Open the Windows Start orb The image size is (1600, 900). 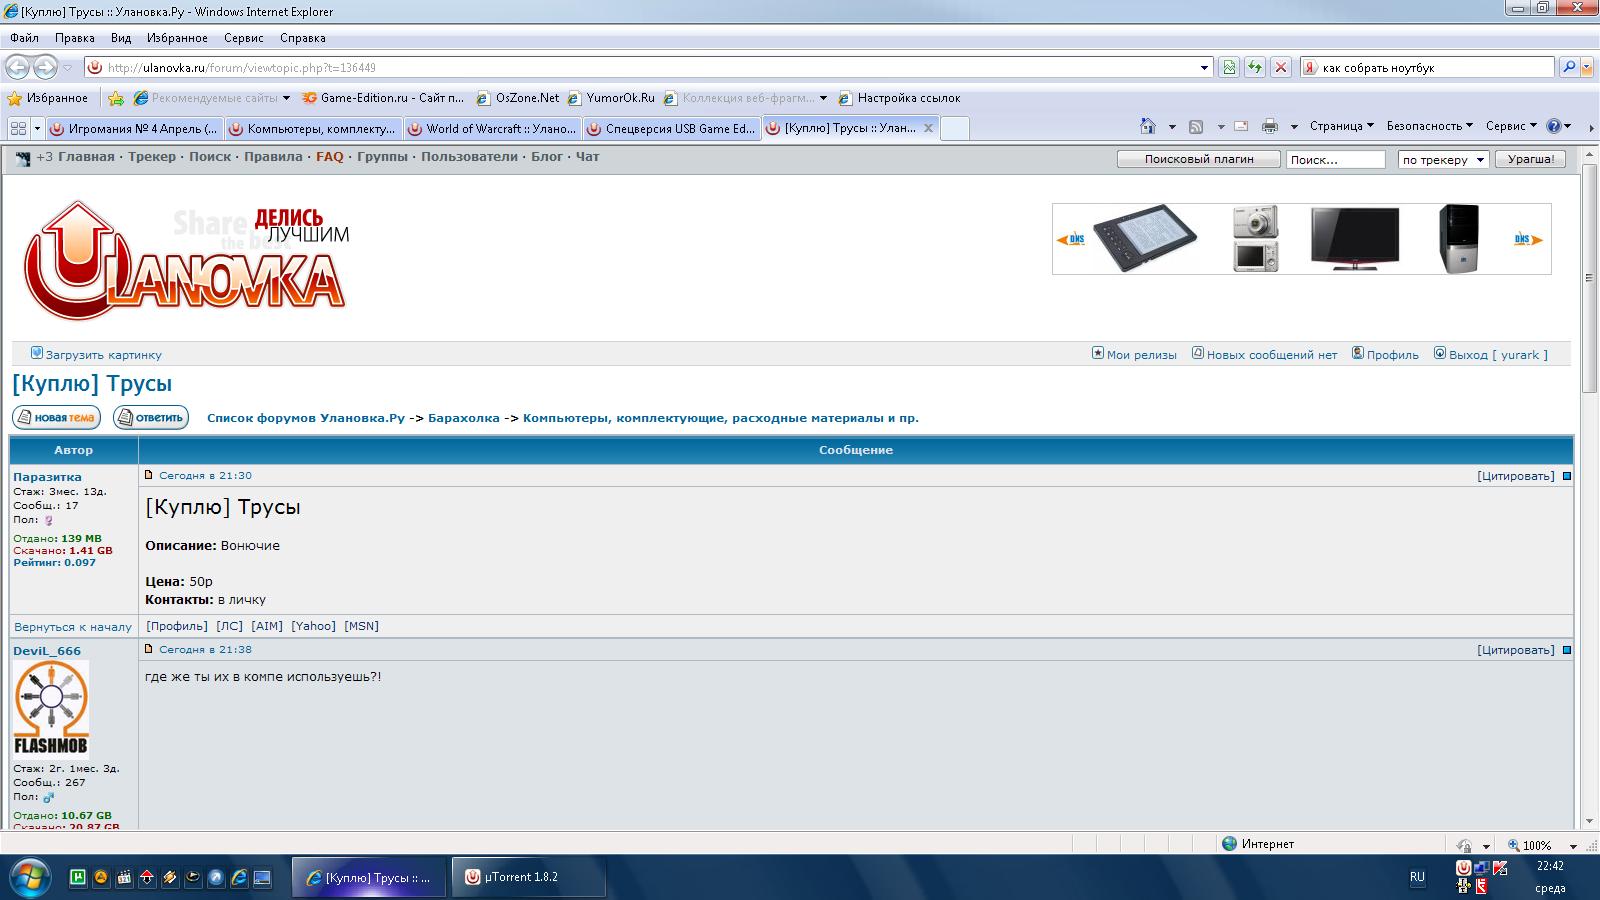coord(30,877)
